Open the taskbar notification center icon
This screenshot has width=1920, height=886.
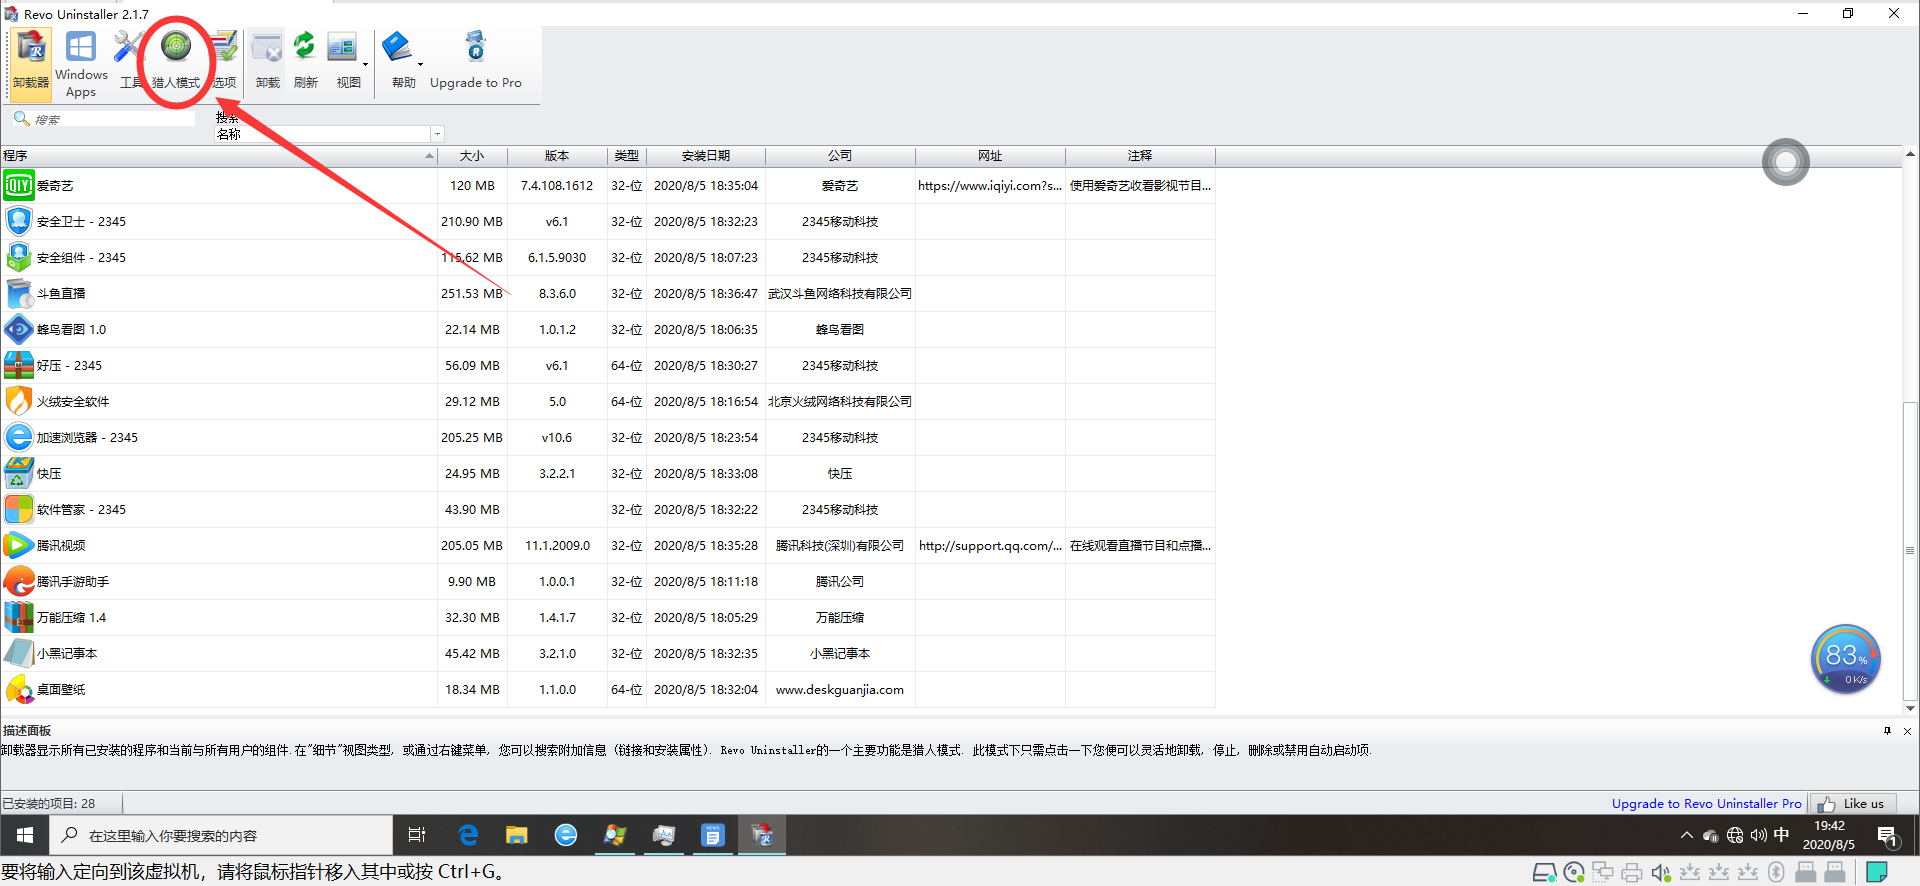pyautogui.click(x=1887, y=836)
